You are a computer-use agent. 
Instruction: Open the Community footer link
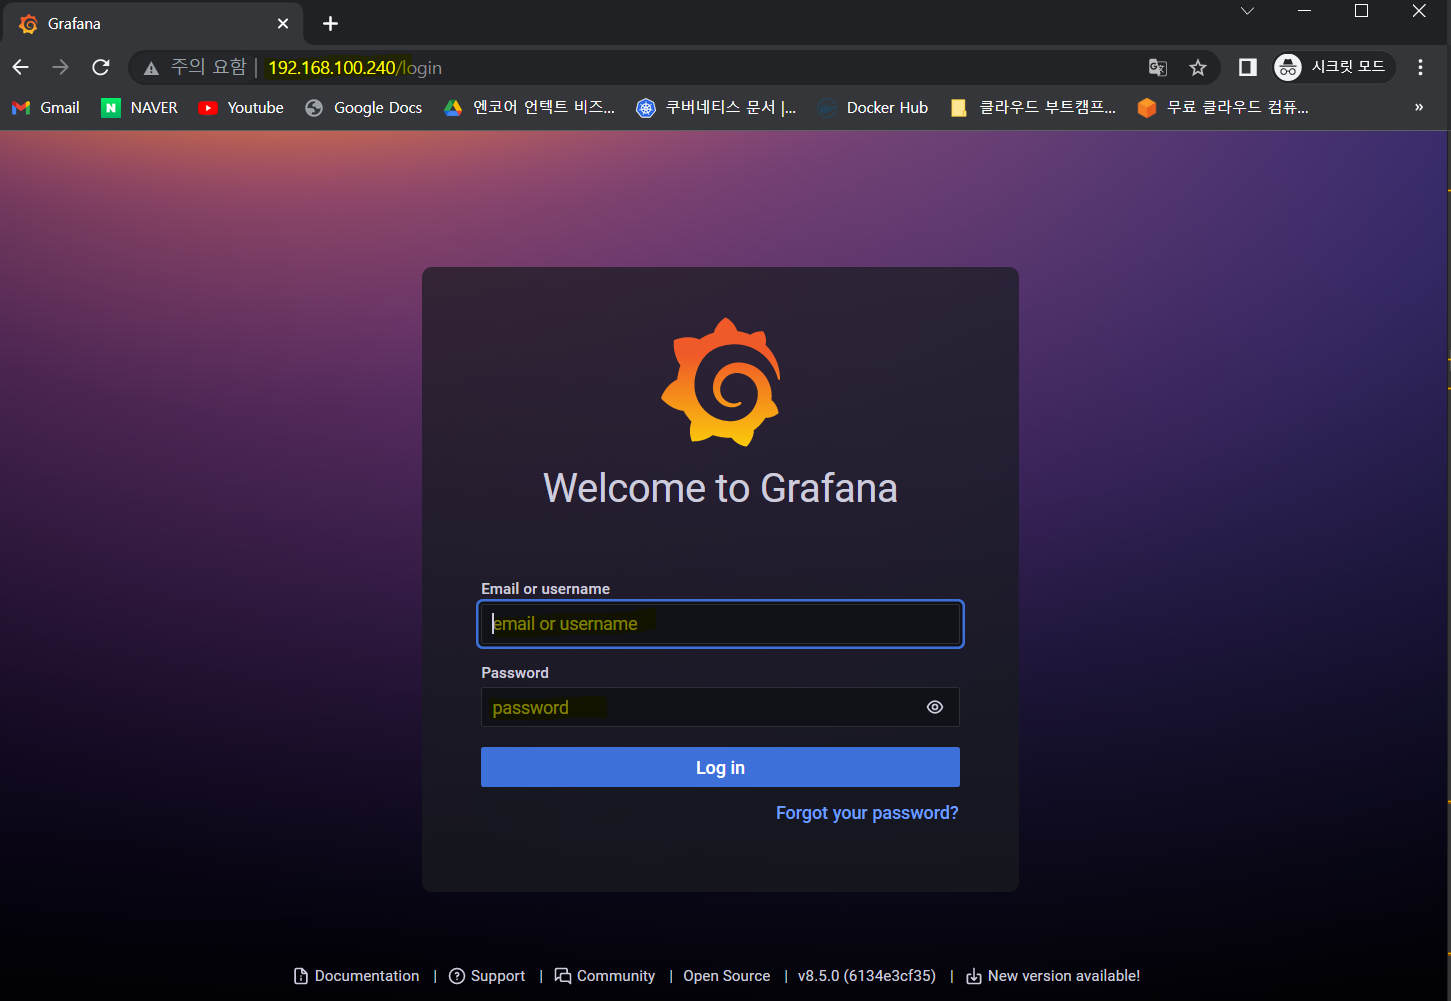(605, 976)
